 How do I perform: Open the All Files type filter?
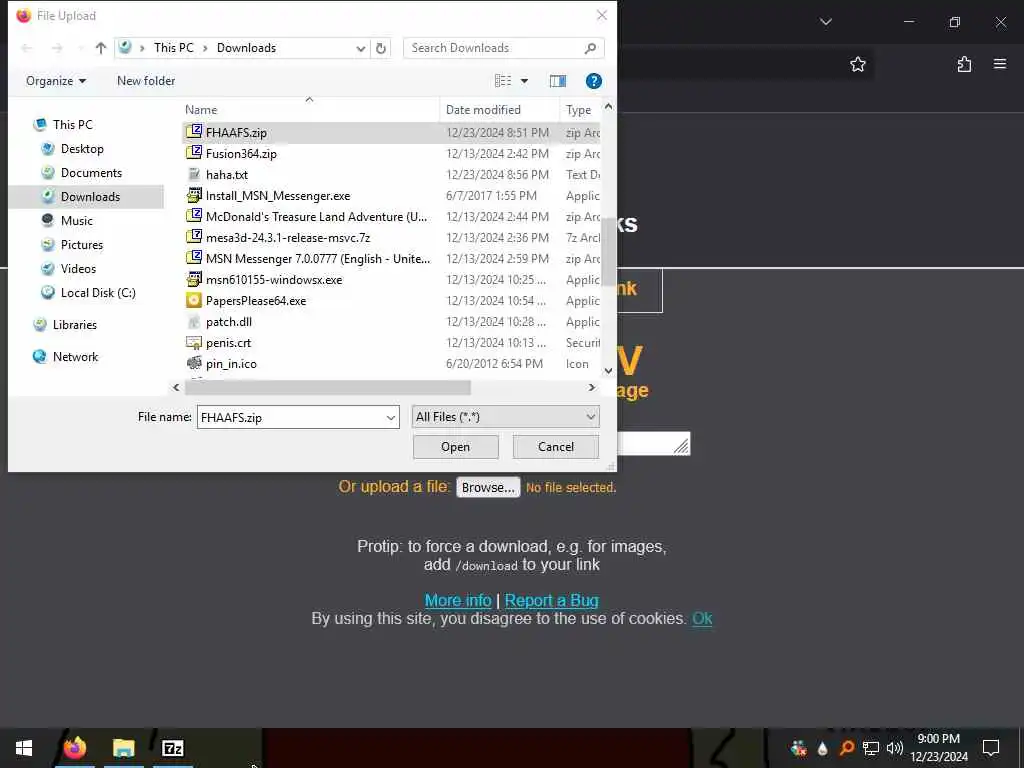[x=505, y=417]
